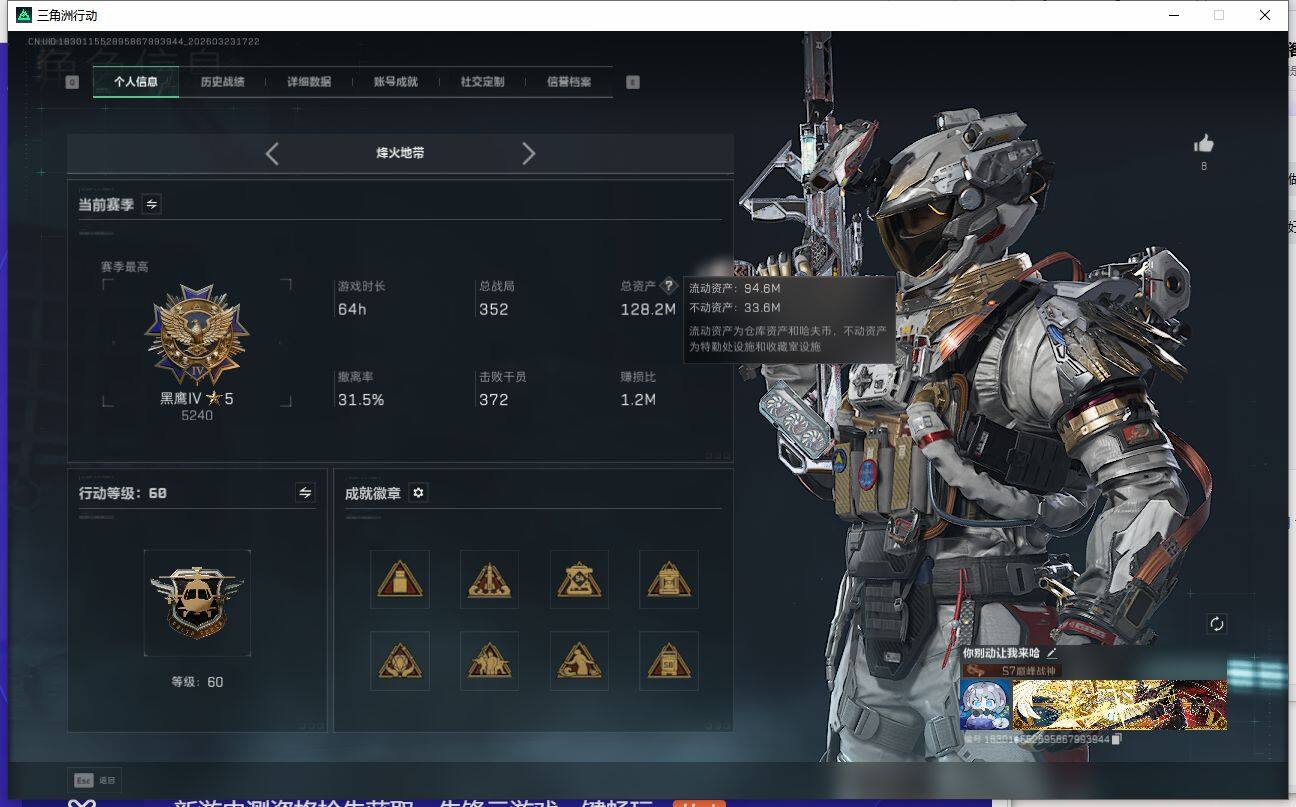
Task: Go to previous game mode with left arrow
Action: (x=272, y=153)
